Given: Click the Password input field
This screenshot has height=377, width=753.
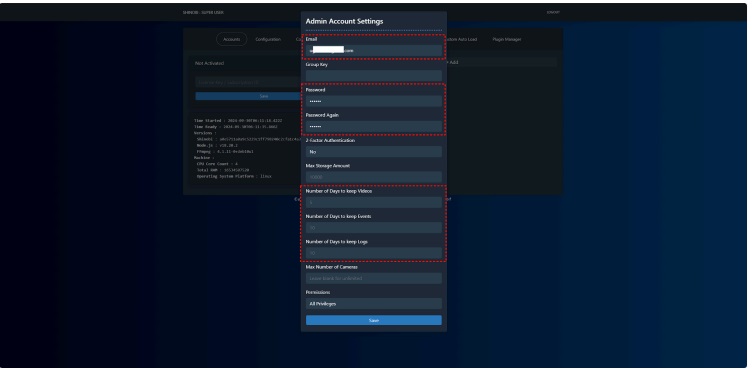Looking at the screenshot, I should [x=374, y=101].
